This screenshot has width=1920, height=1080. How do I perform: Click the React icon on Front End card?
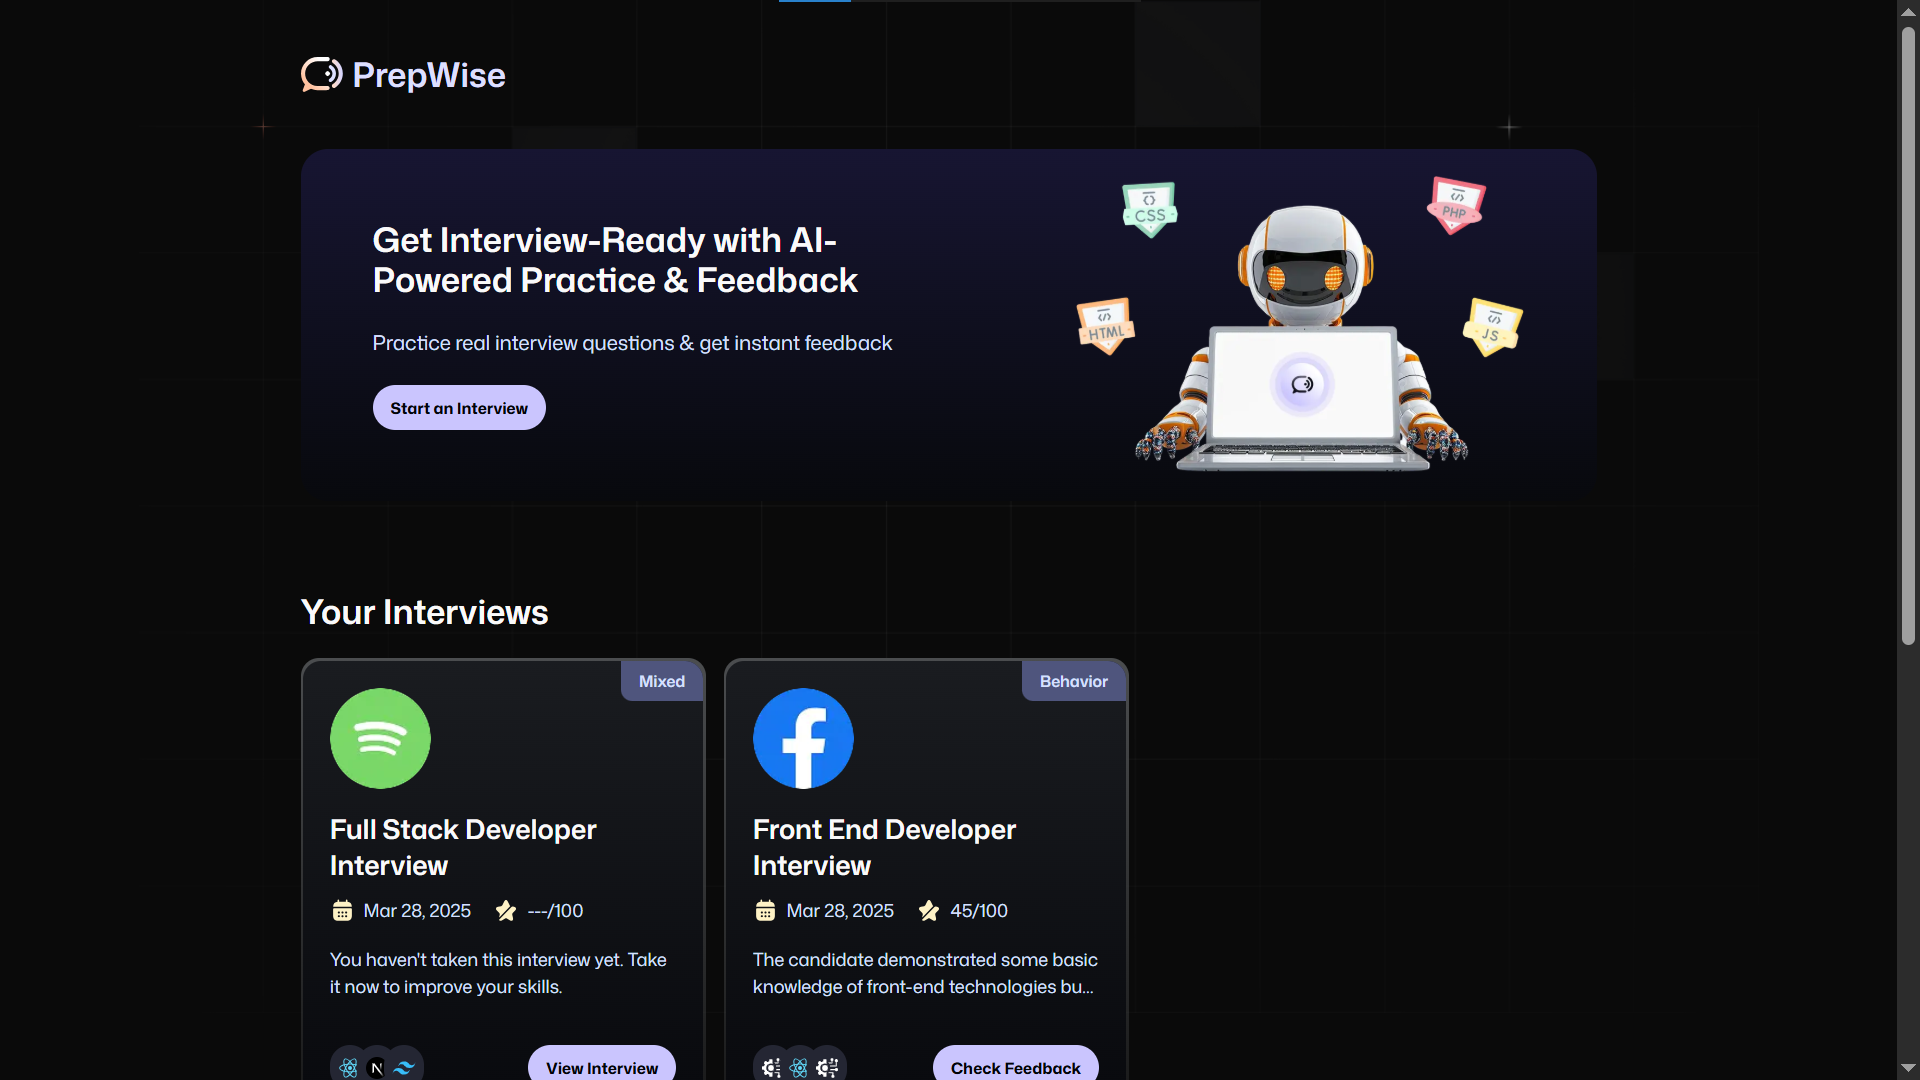pyautogui.click(x=798, y=1067)
